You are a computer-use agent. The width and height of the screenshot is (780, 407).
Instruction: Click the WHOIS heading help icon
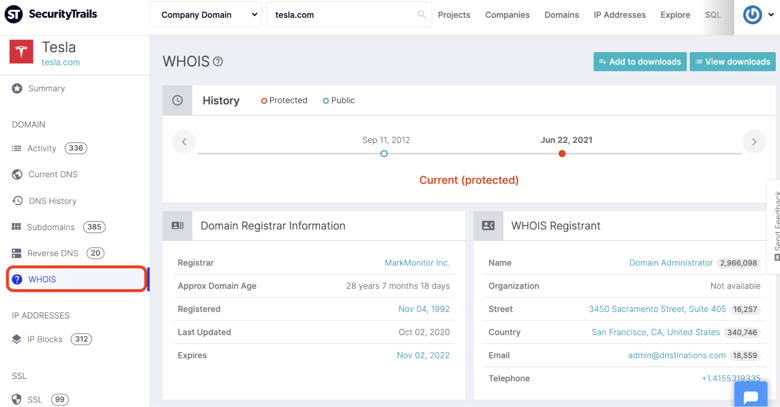click(218, 62)
